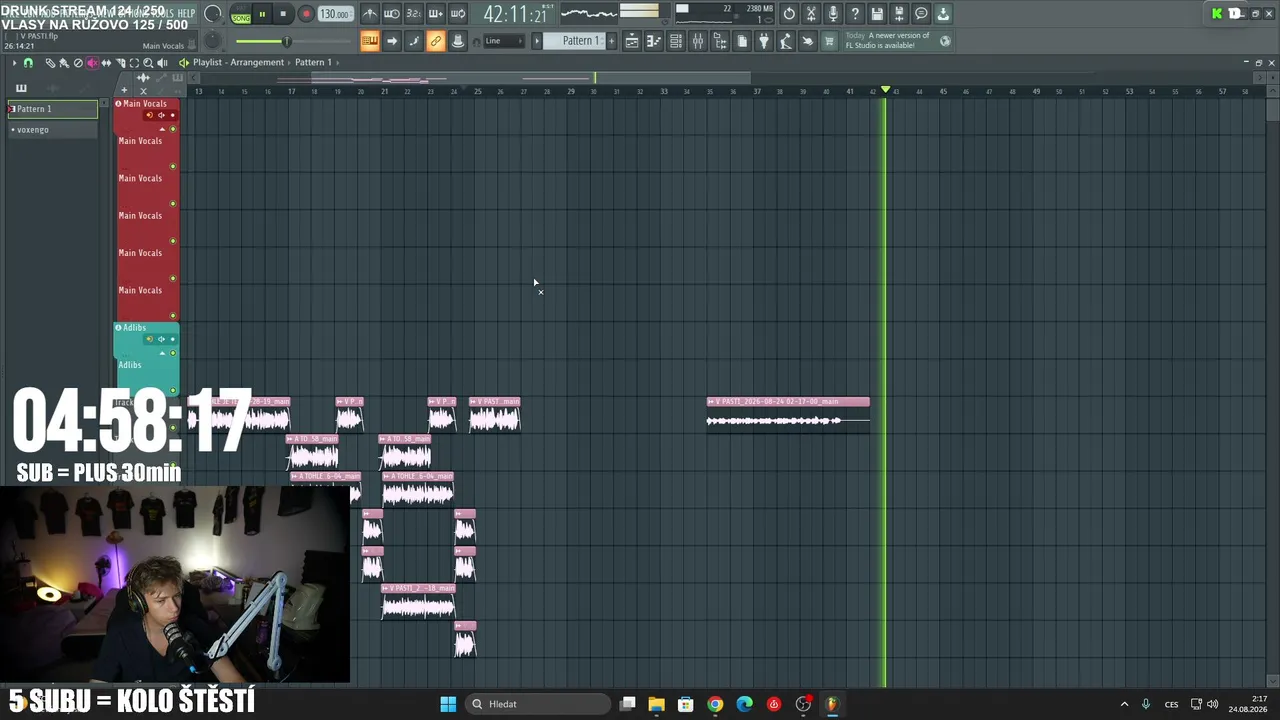Select voxengo in the picker list
This screenshot has height=720, width=1280.
(x=53, y=130)
